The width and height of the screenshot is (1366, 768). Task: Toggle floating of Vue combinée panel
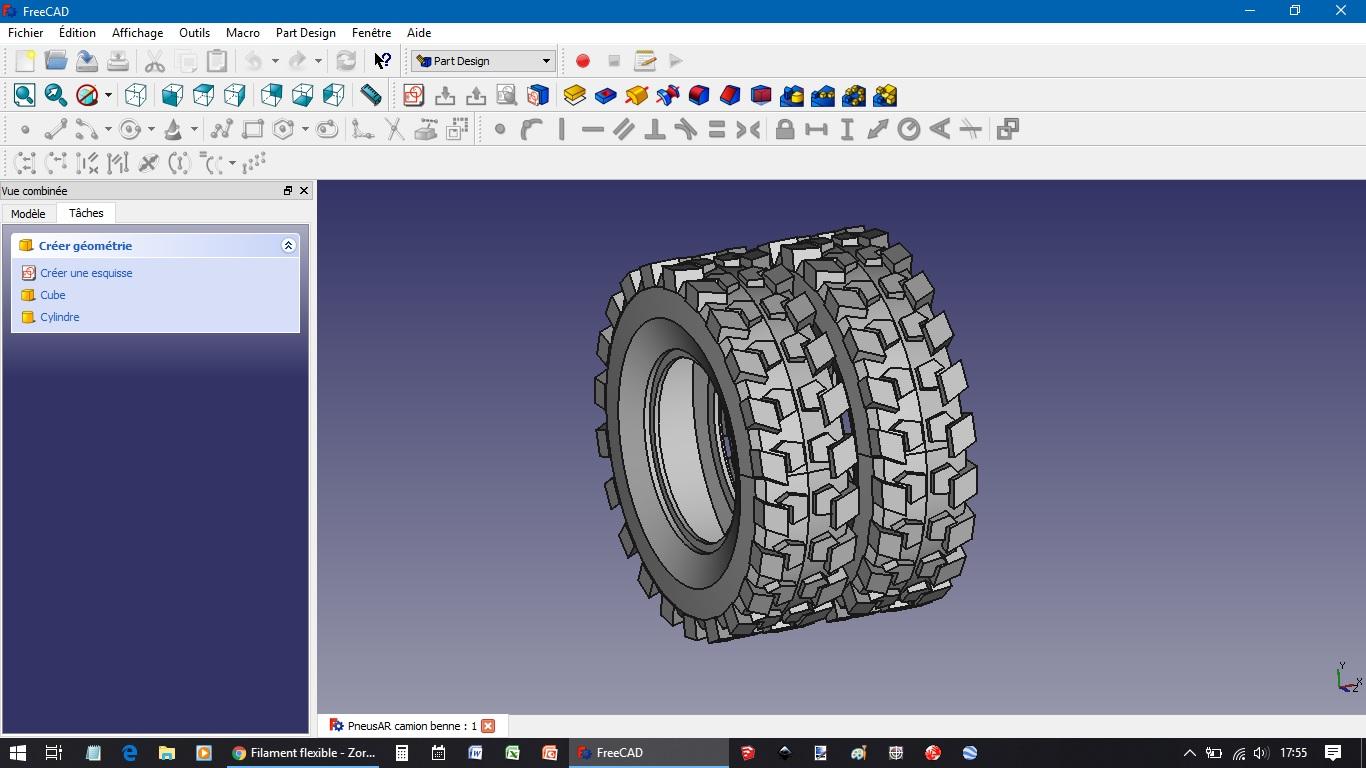(x=288, y=191)
